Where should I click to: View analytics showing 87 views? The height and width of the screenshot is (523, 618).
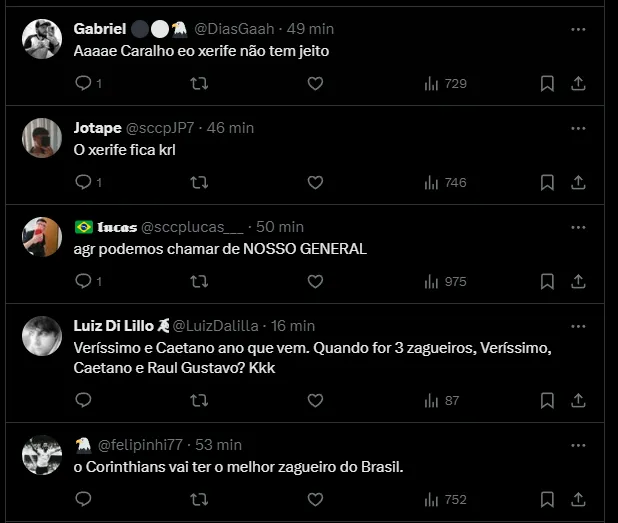(x=441, y=401)
